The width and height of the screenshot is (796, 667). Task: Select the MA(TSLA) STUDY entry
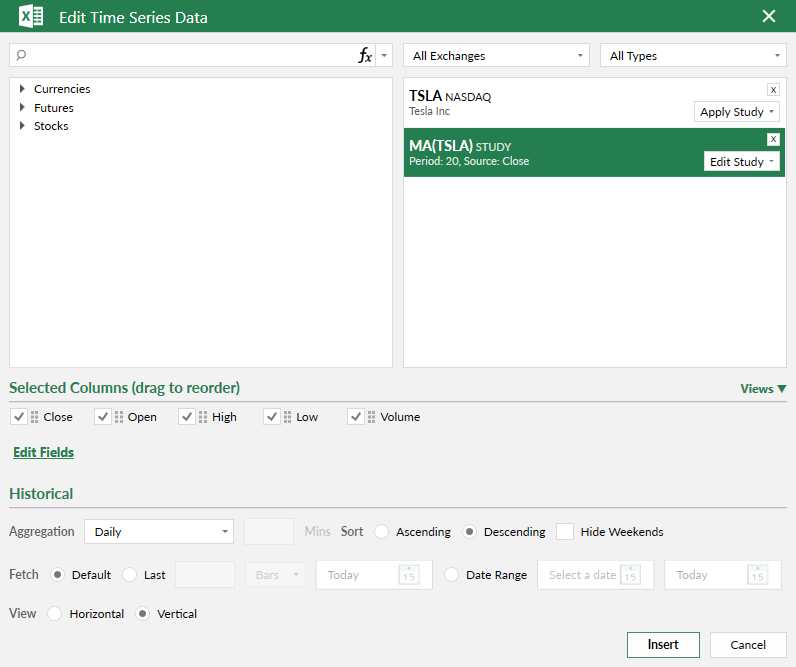(594, 153)
